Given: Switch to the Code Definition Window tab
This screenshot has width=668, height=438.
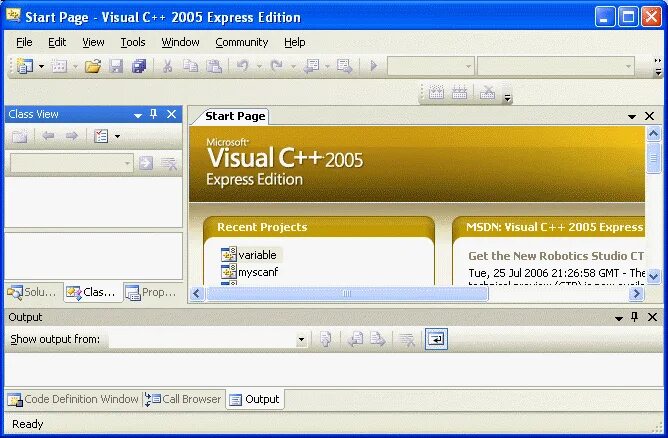Looking at the screenshot, I should (73, 399).
